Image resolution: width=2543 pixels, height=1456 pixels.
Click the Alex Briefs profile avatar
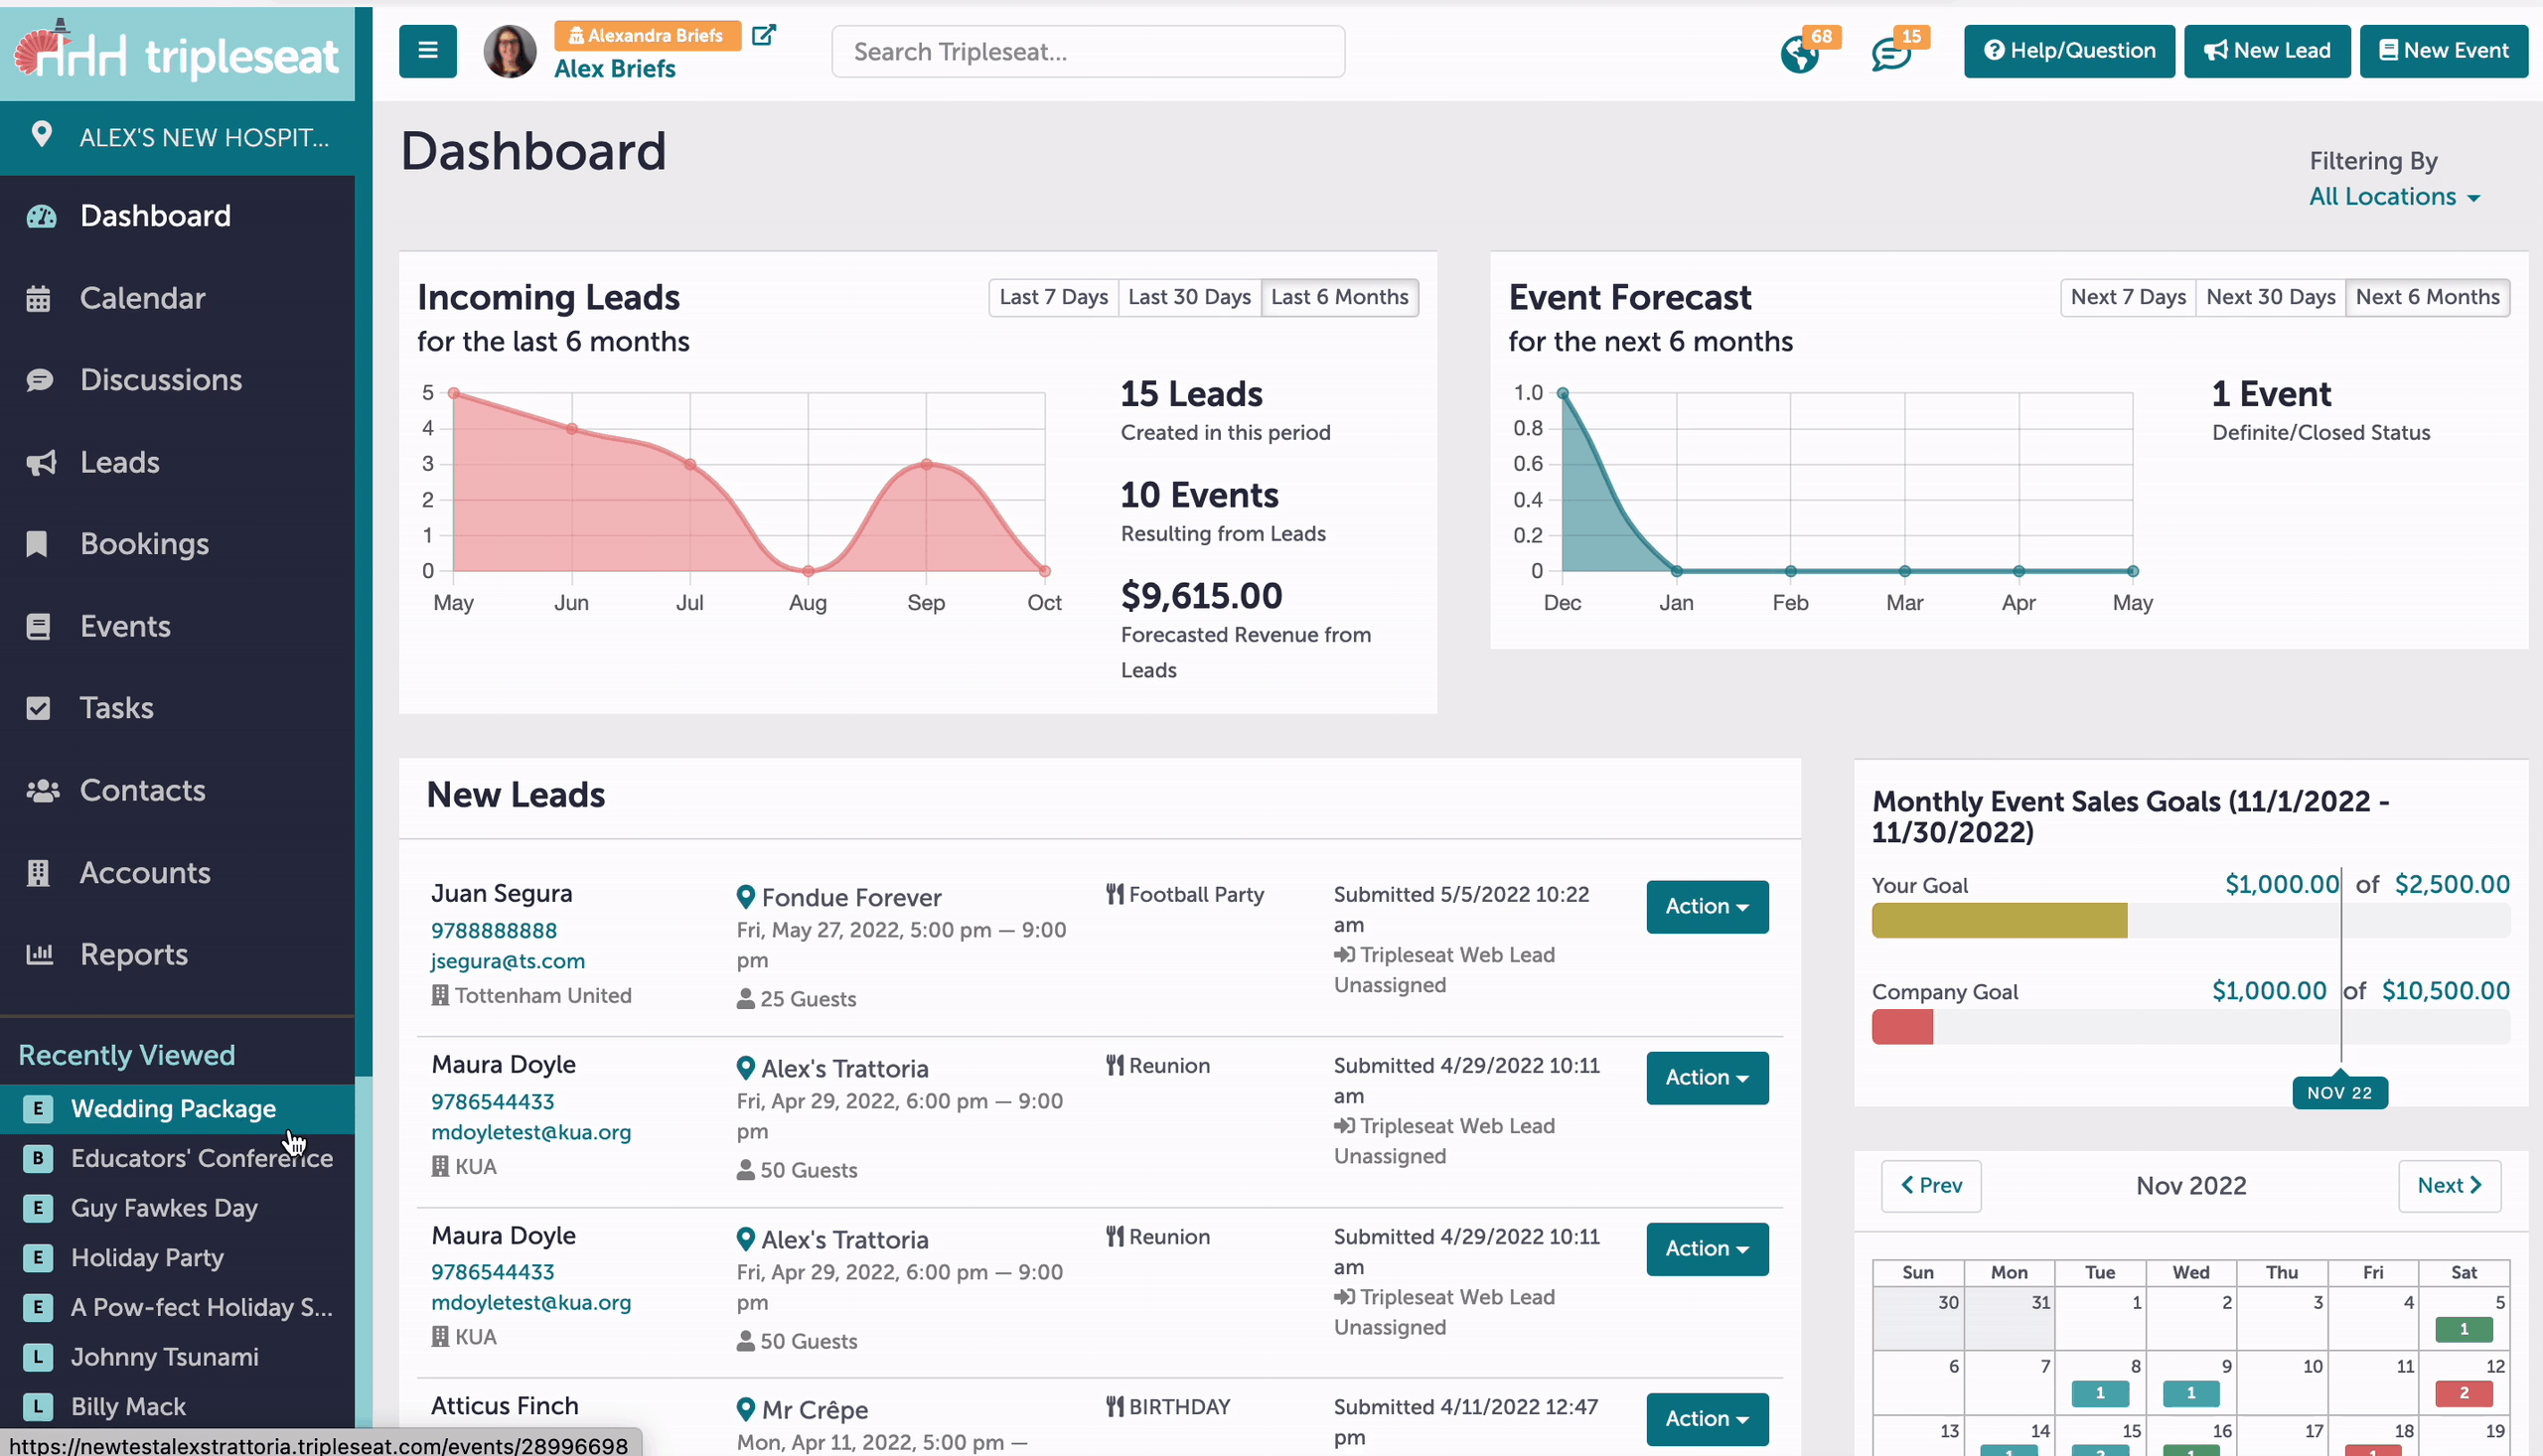click(x=509, y=51)
